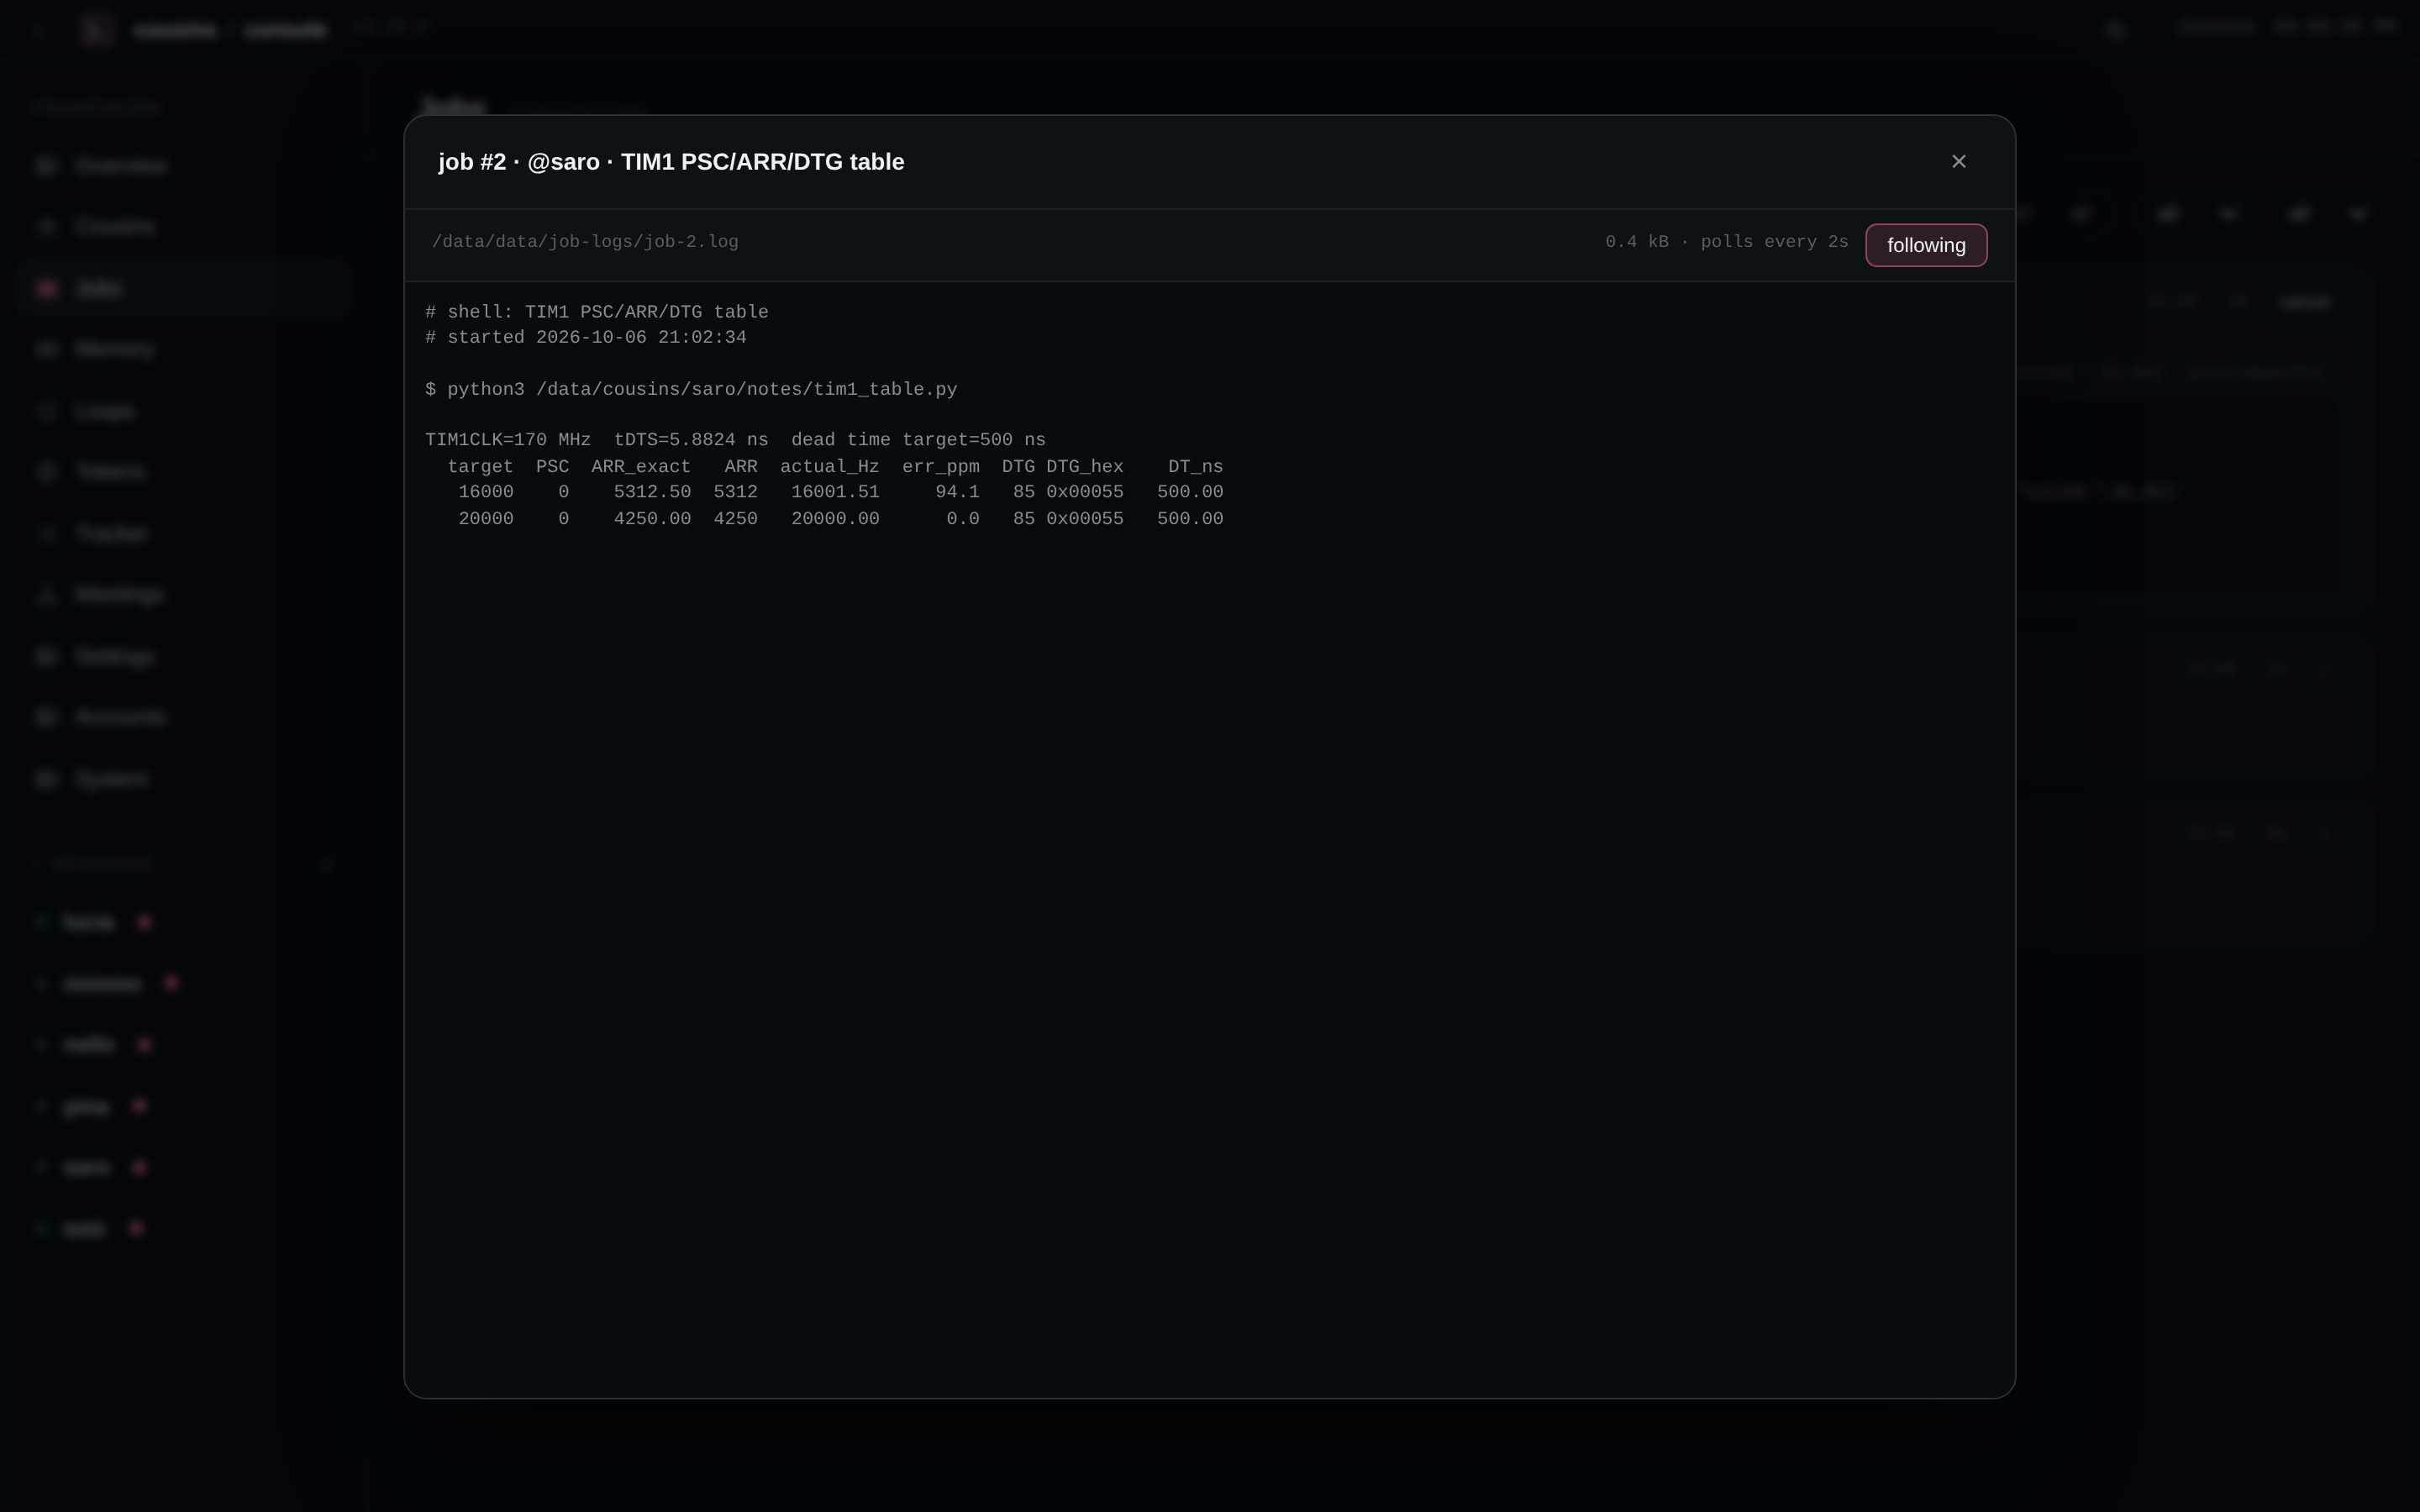Image resolution: width=2420 pixels, height=1512 pixels.
Task: Click the 'PSC' column header
Action: (x=552, y=467)
